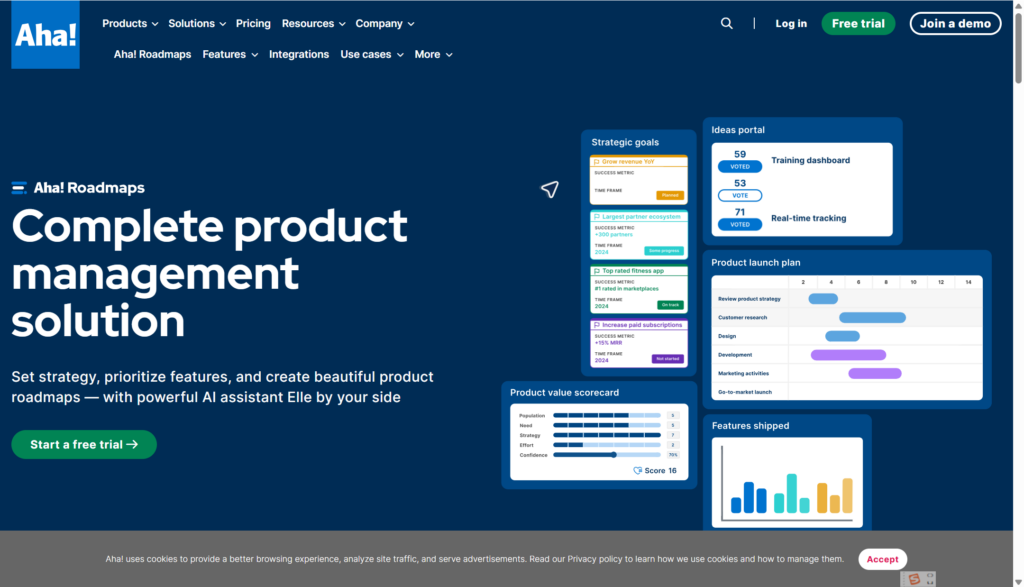Click the Aha! logo
Screen dimensions: 1024x587
pyautogui.click(x=46, y=35)
